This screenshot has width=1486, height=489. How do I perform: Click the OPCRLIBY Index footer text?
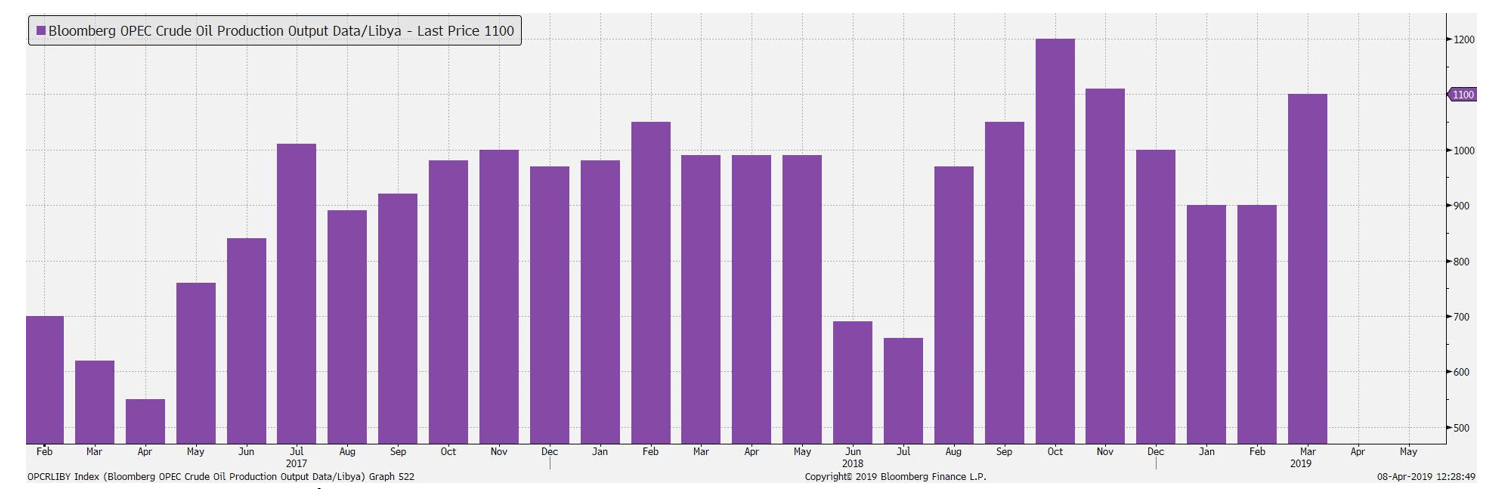coord(220,477)
